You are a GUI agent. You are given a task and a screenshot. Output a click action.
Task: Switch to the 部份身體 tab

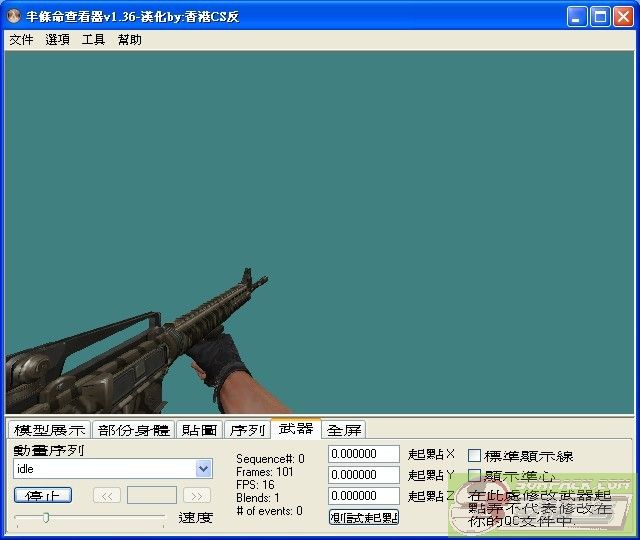tap(134, 430)
